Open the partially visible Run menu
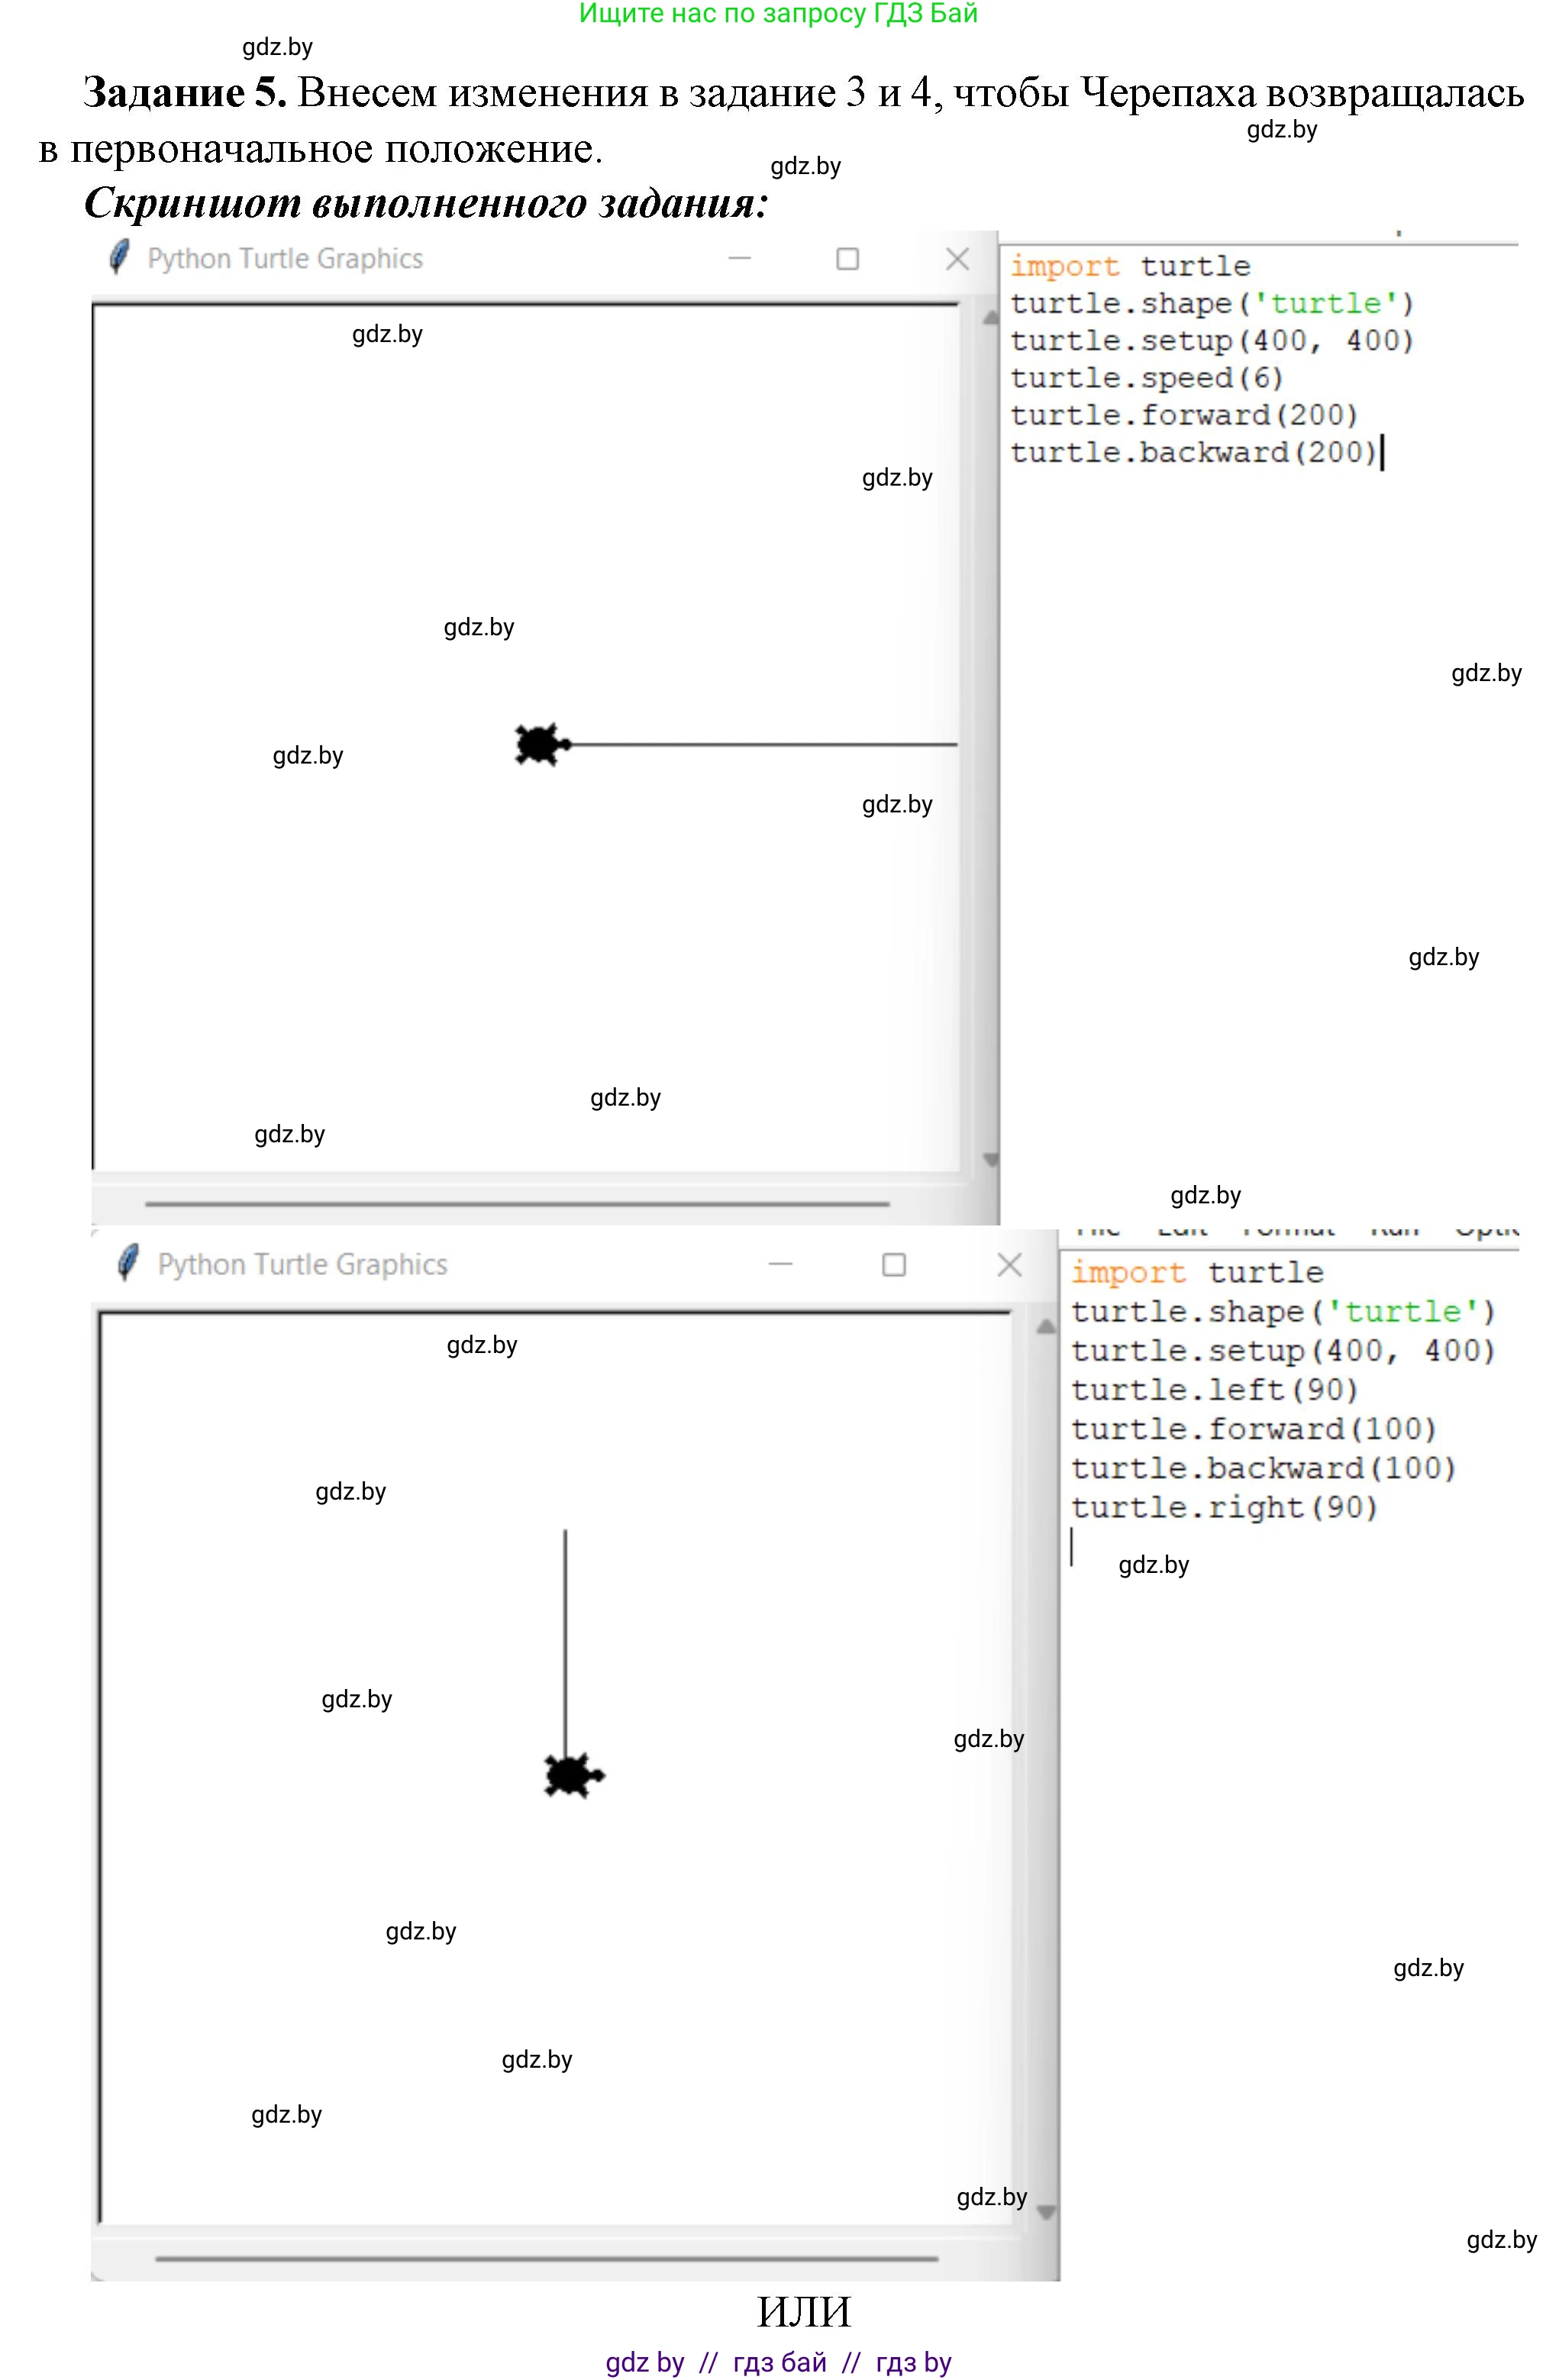 (1394, 1231)
